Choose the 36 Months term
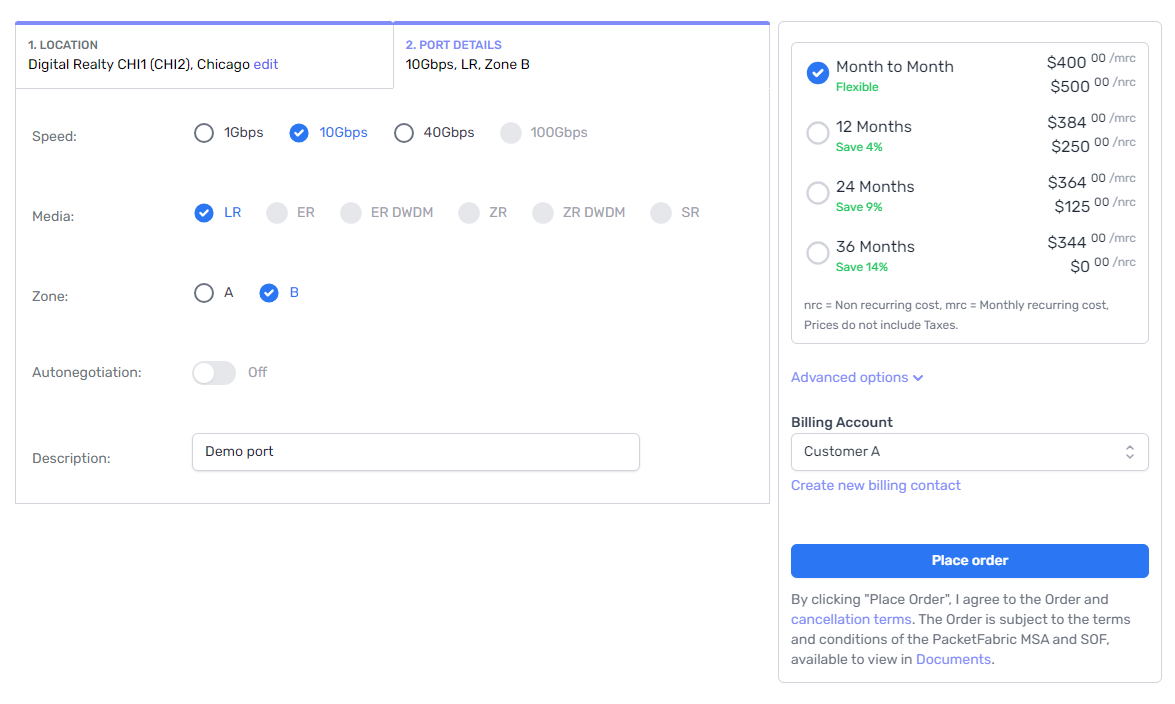Image resolution: width=1175 pixels, height=704 pixels. coord(818,253)
